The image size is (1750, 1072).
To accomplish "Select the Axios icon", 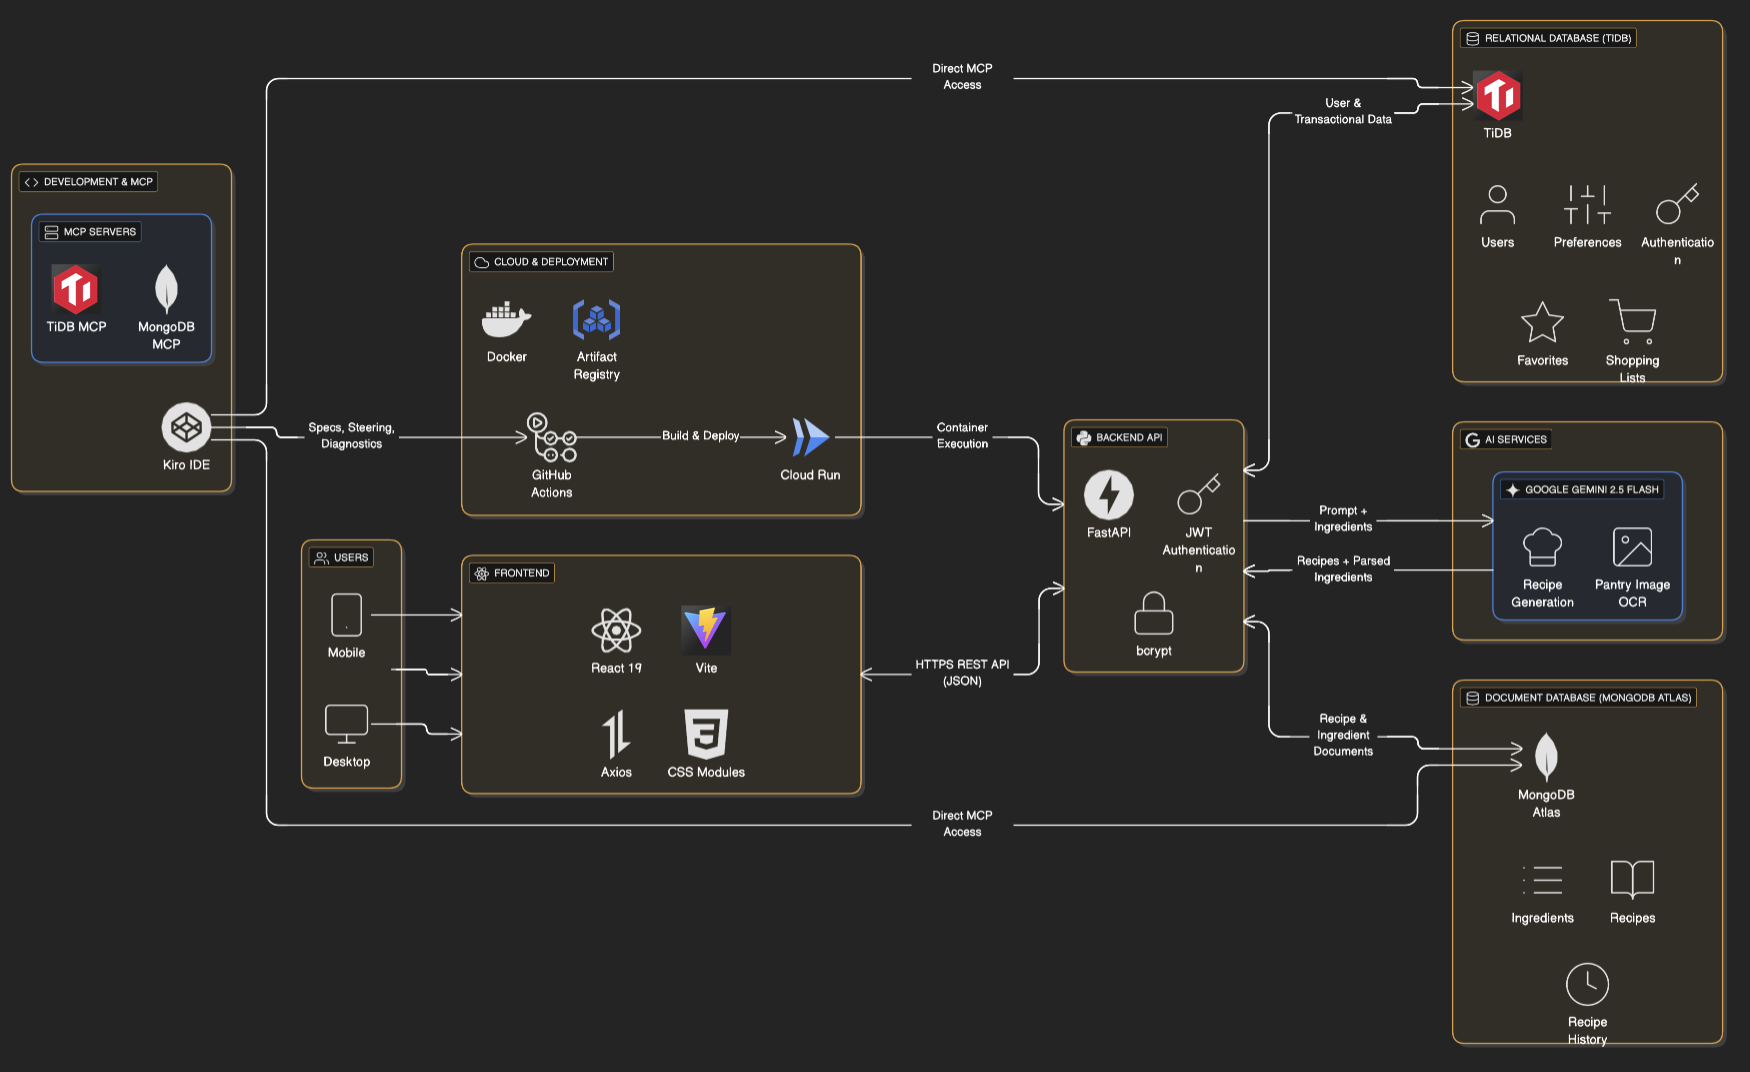I will 616,737.
